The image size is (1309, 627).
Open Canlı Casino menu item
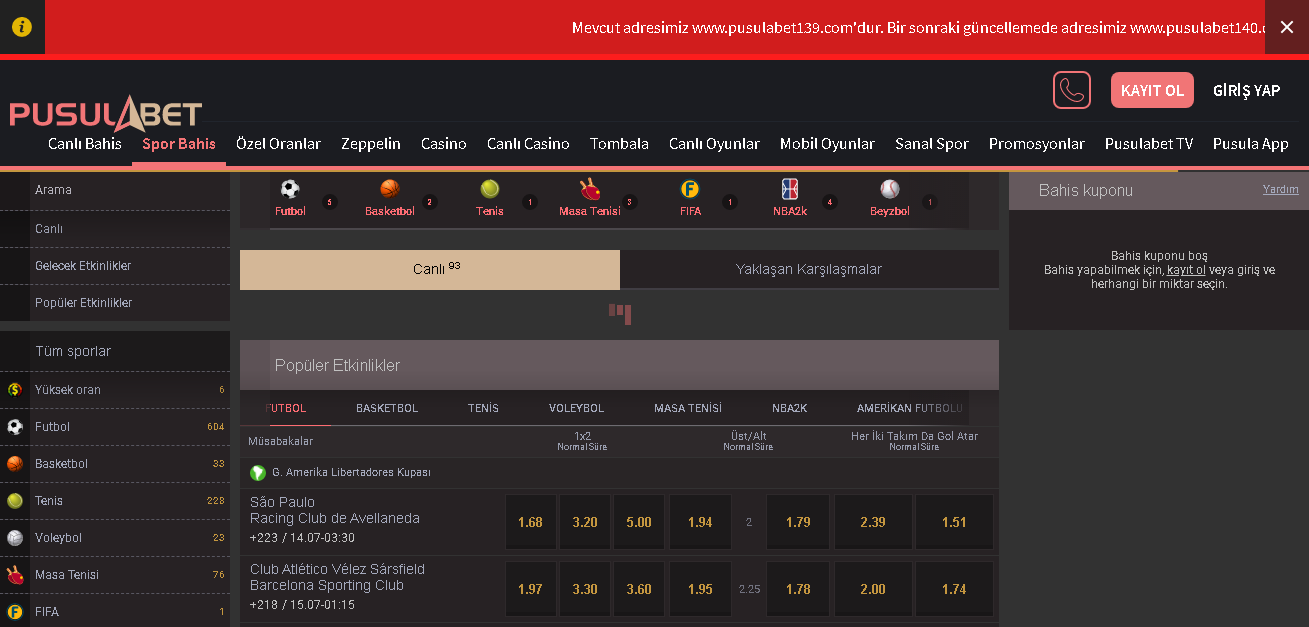pos(528,144)
